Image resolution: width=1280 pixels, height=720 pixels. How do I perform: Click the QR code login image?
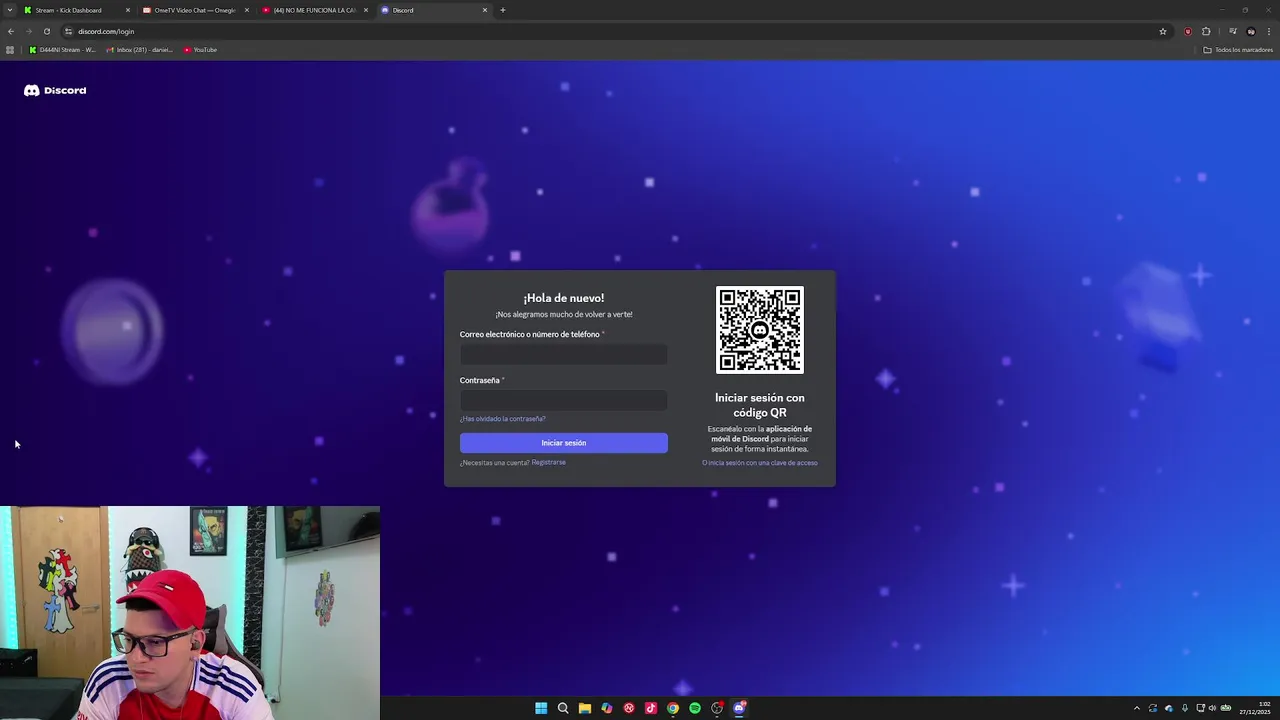pyautogui.click(x=760, y=330)
